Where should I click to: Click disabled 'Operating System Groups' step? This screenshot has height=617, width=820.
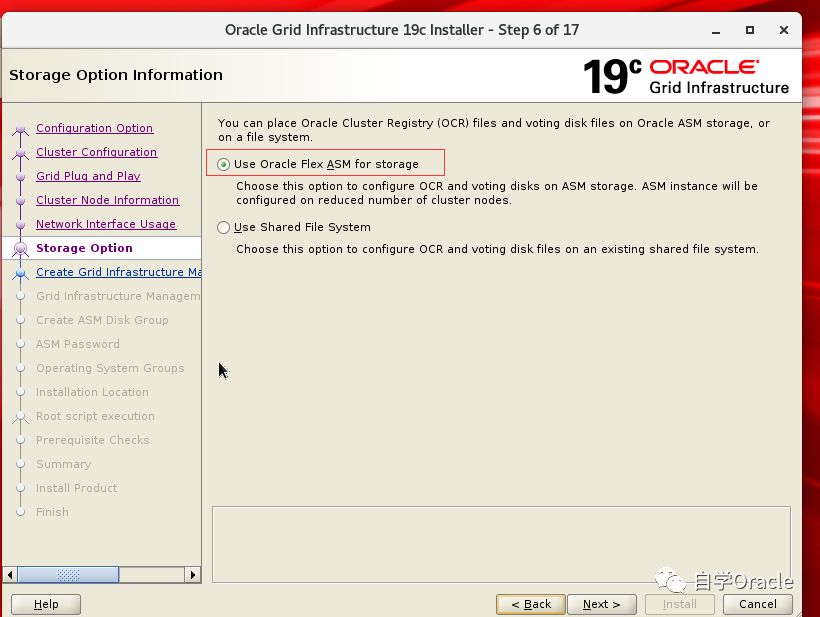tap(110, 368)
